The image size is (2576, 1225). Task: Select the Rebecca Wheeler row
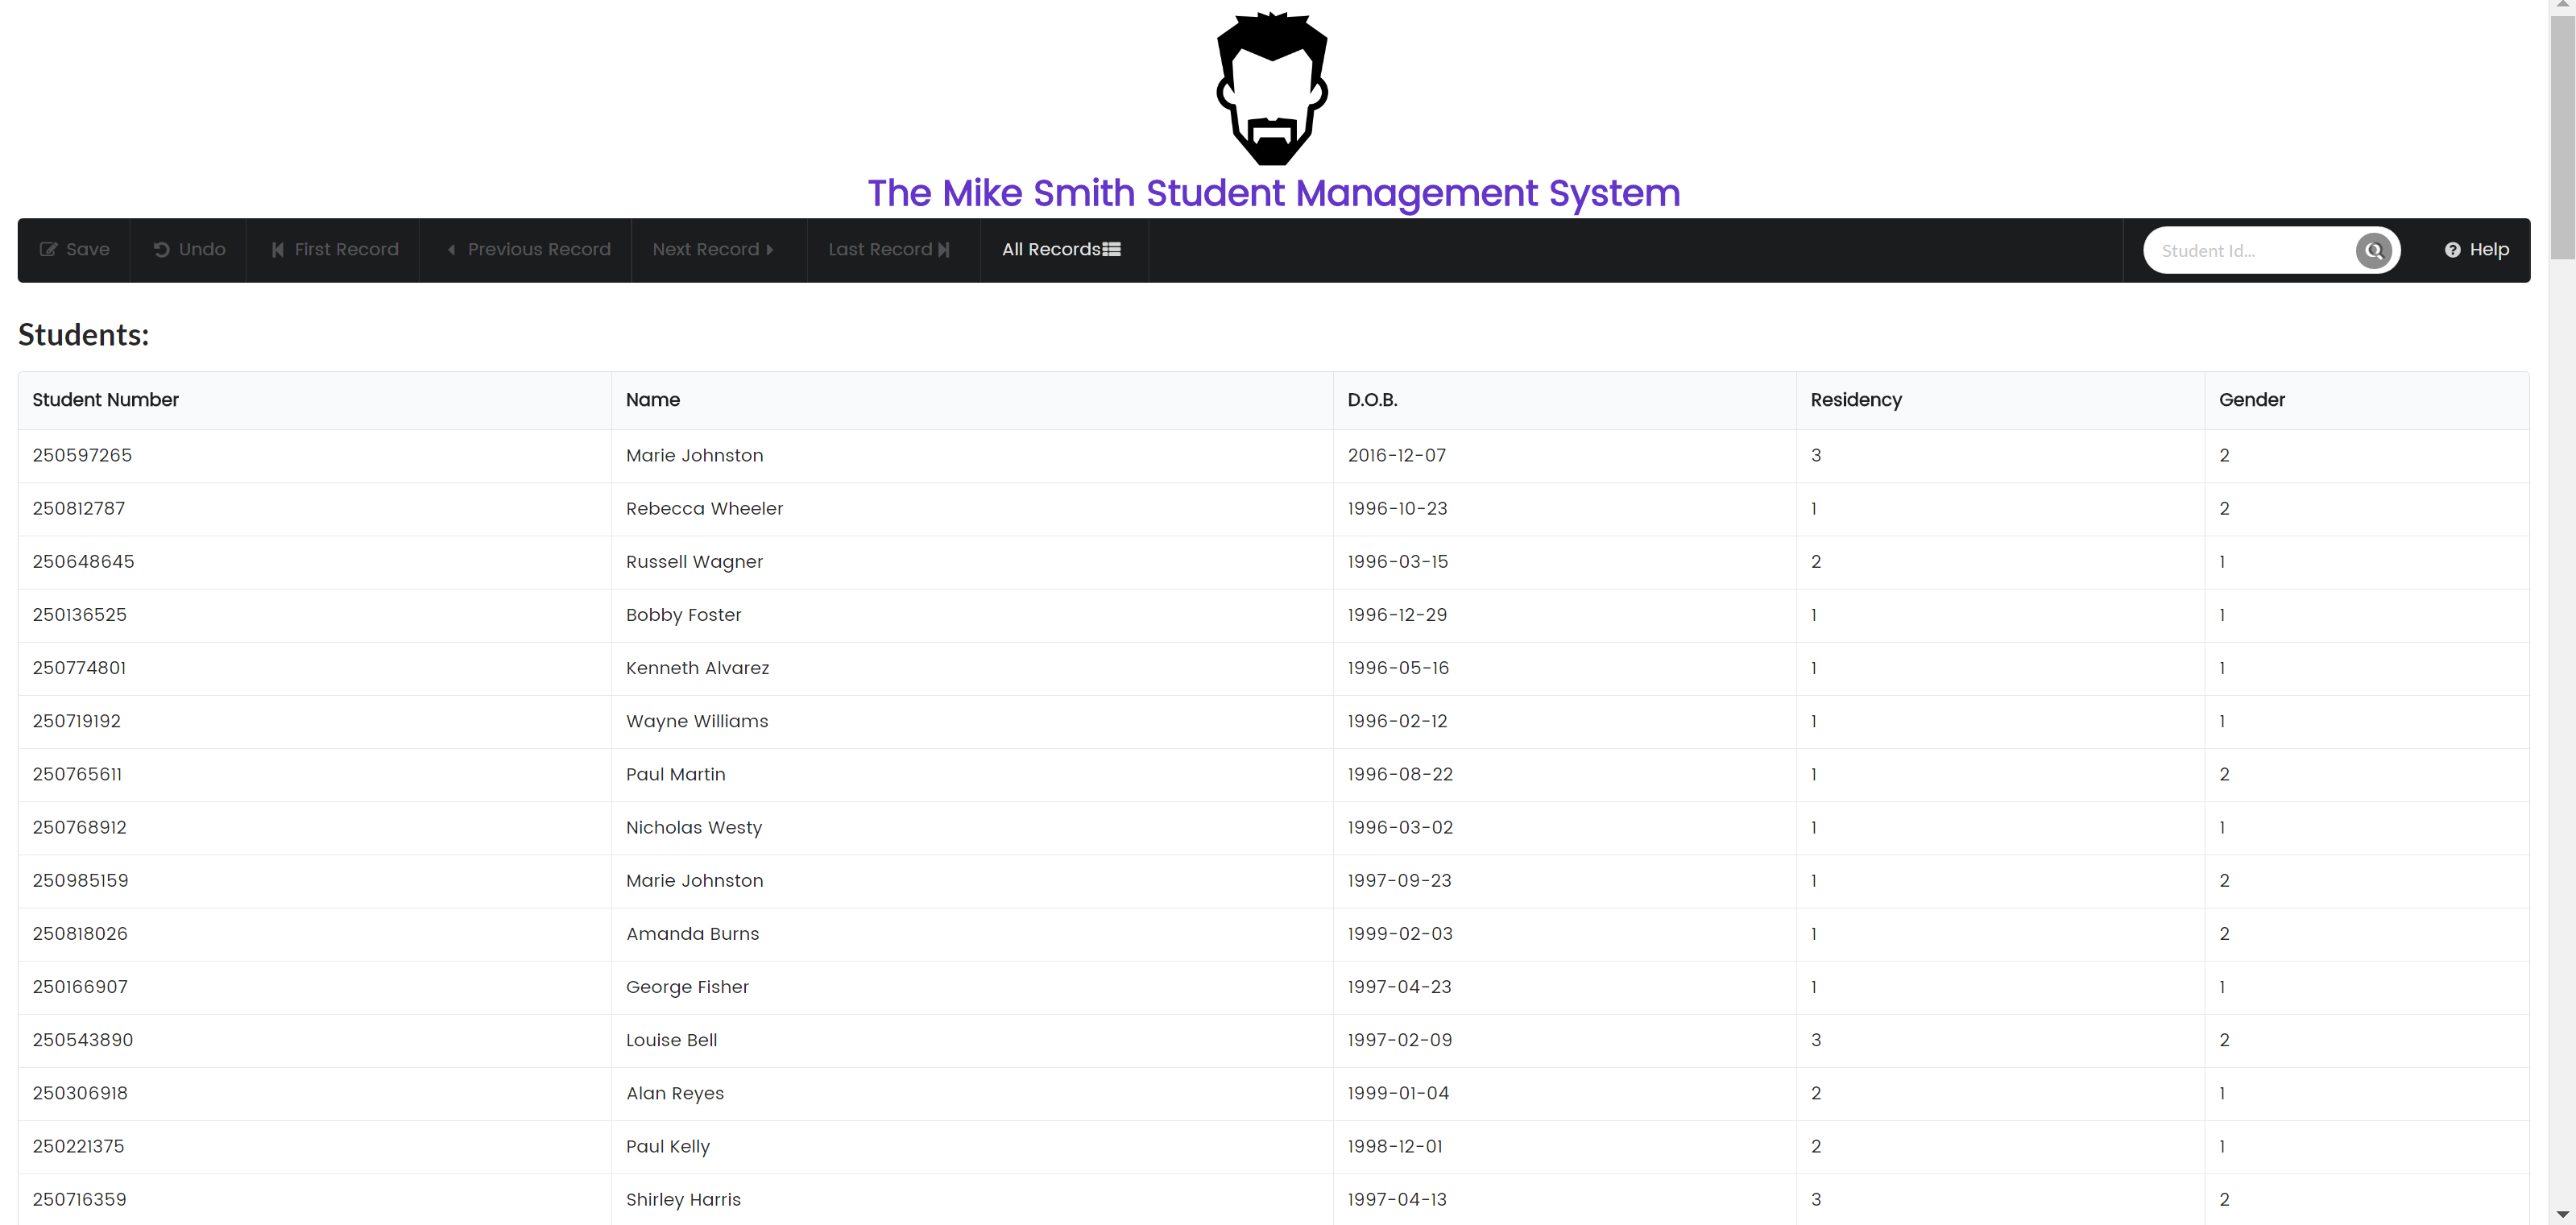point(704,509)
